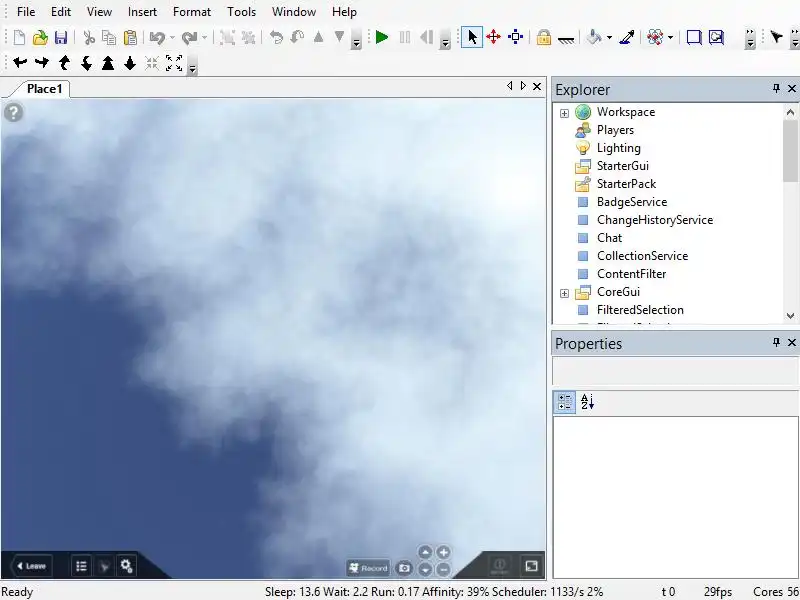Toggle fullscreen icon in viewport corner

(x=531, y=566)
